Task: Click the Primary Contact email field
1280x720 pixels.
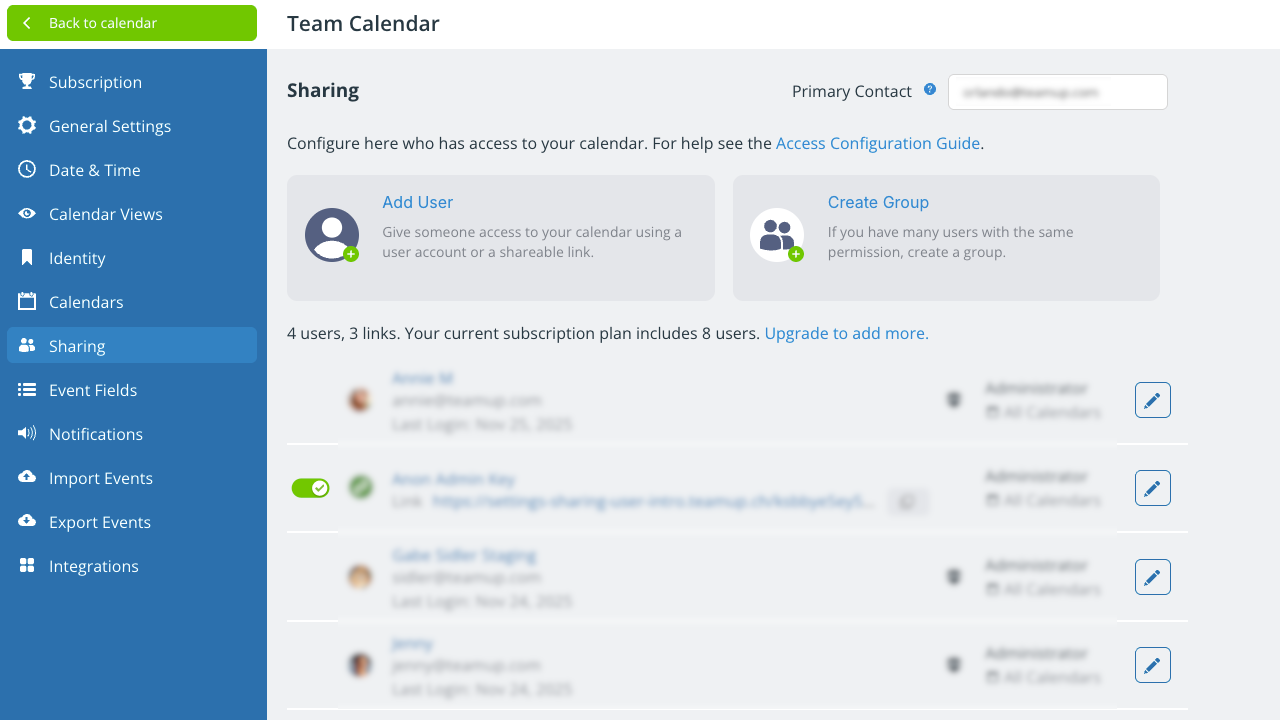Action: click(x=1057, y=92)
